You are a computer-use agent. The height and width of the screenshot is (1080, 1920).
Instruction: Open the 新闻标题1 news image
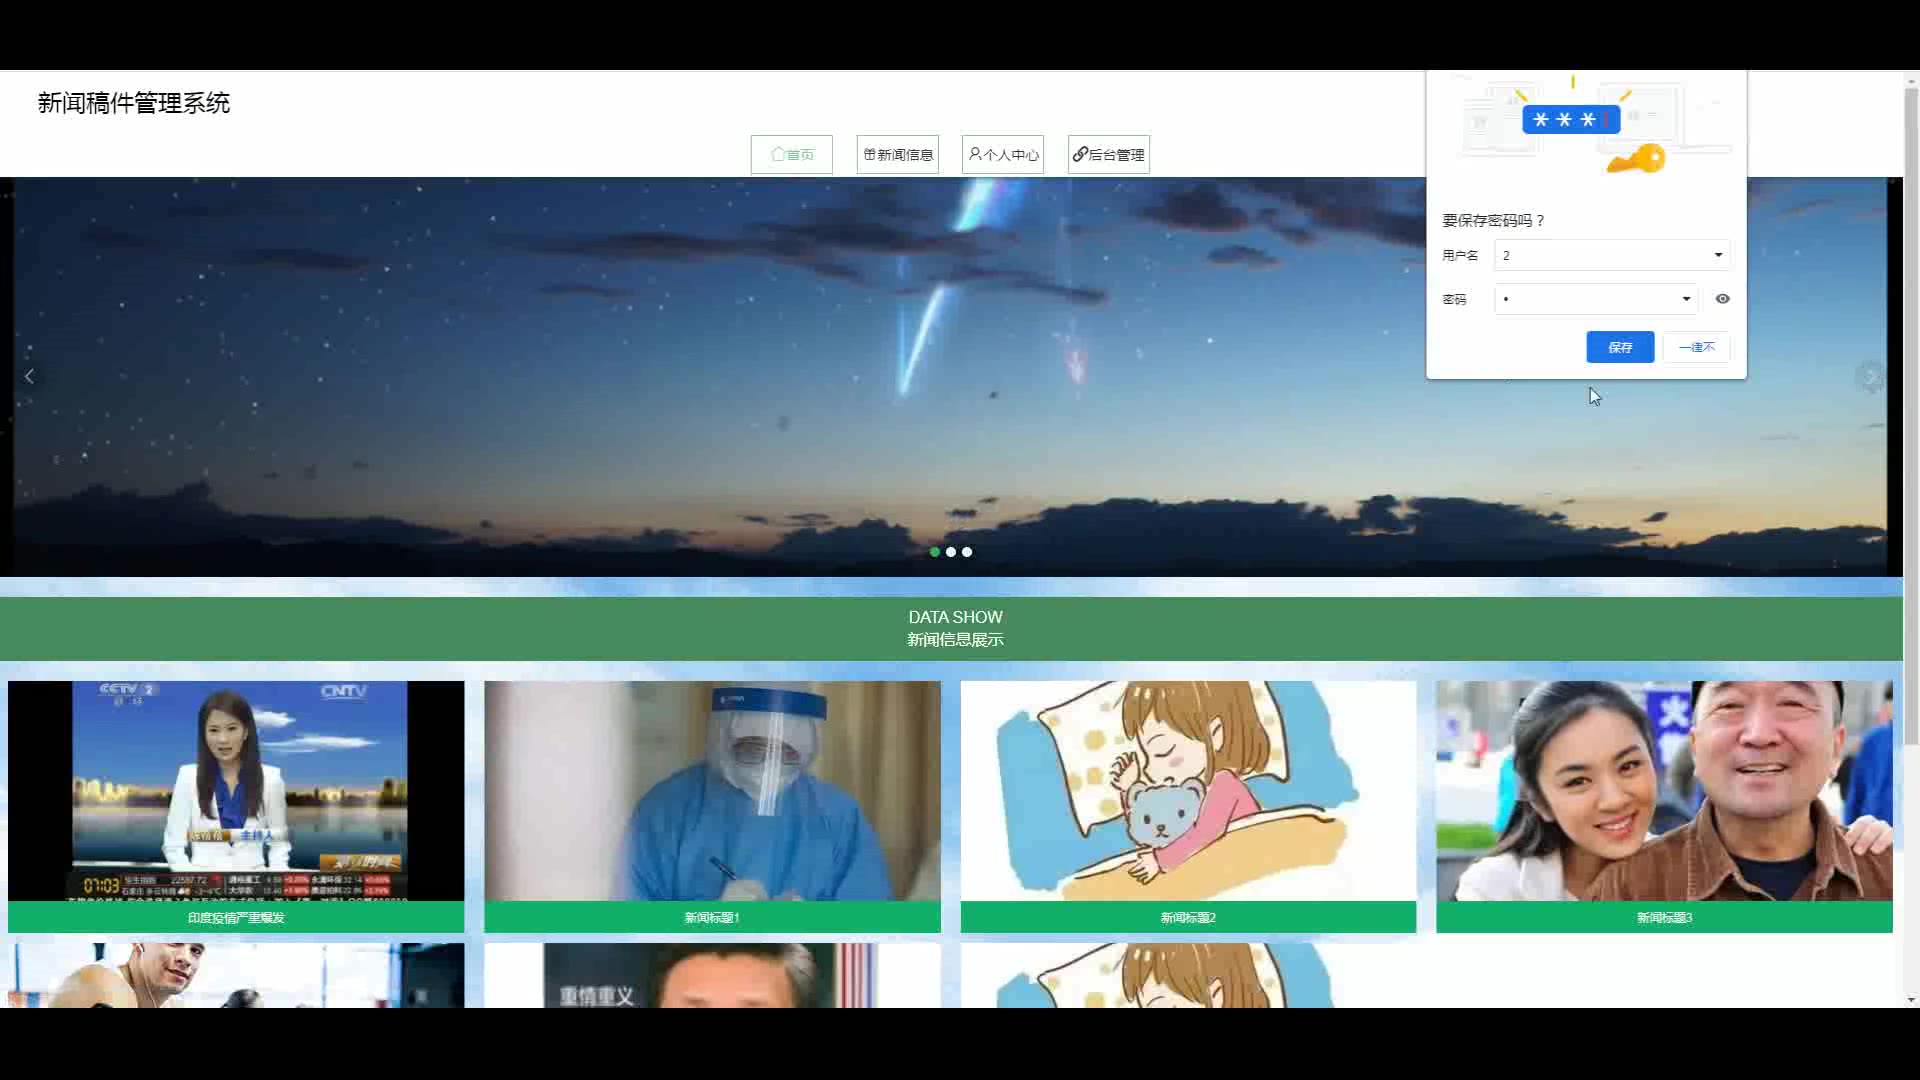(712, 790)
